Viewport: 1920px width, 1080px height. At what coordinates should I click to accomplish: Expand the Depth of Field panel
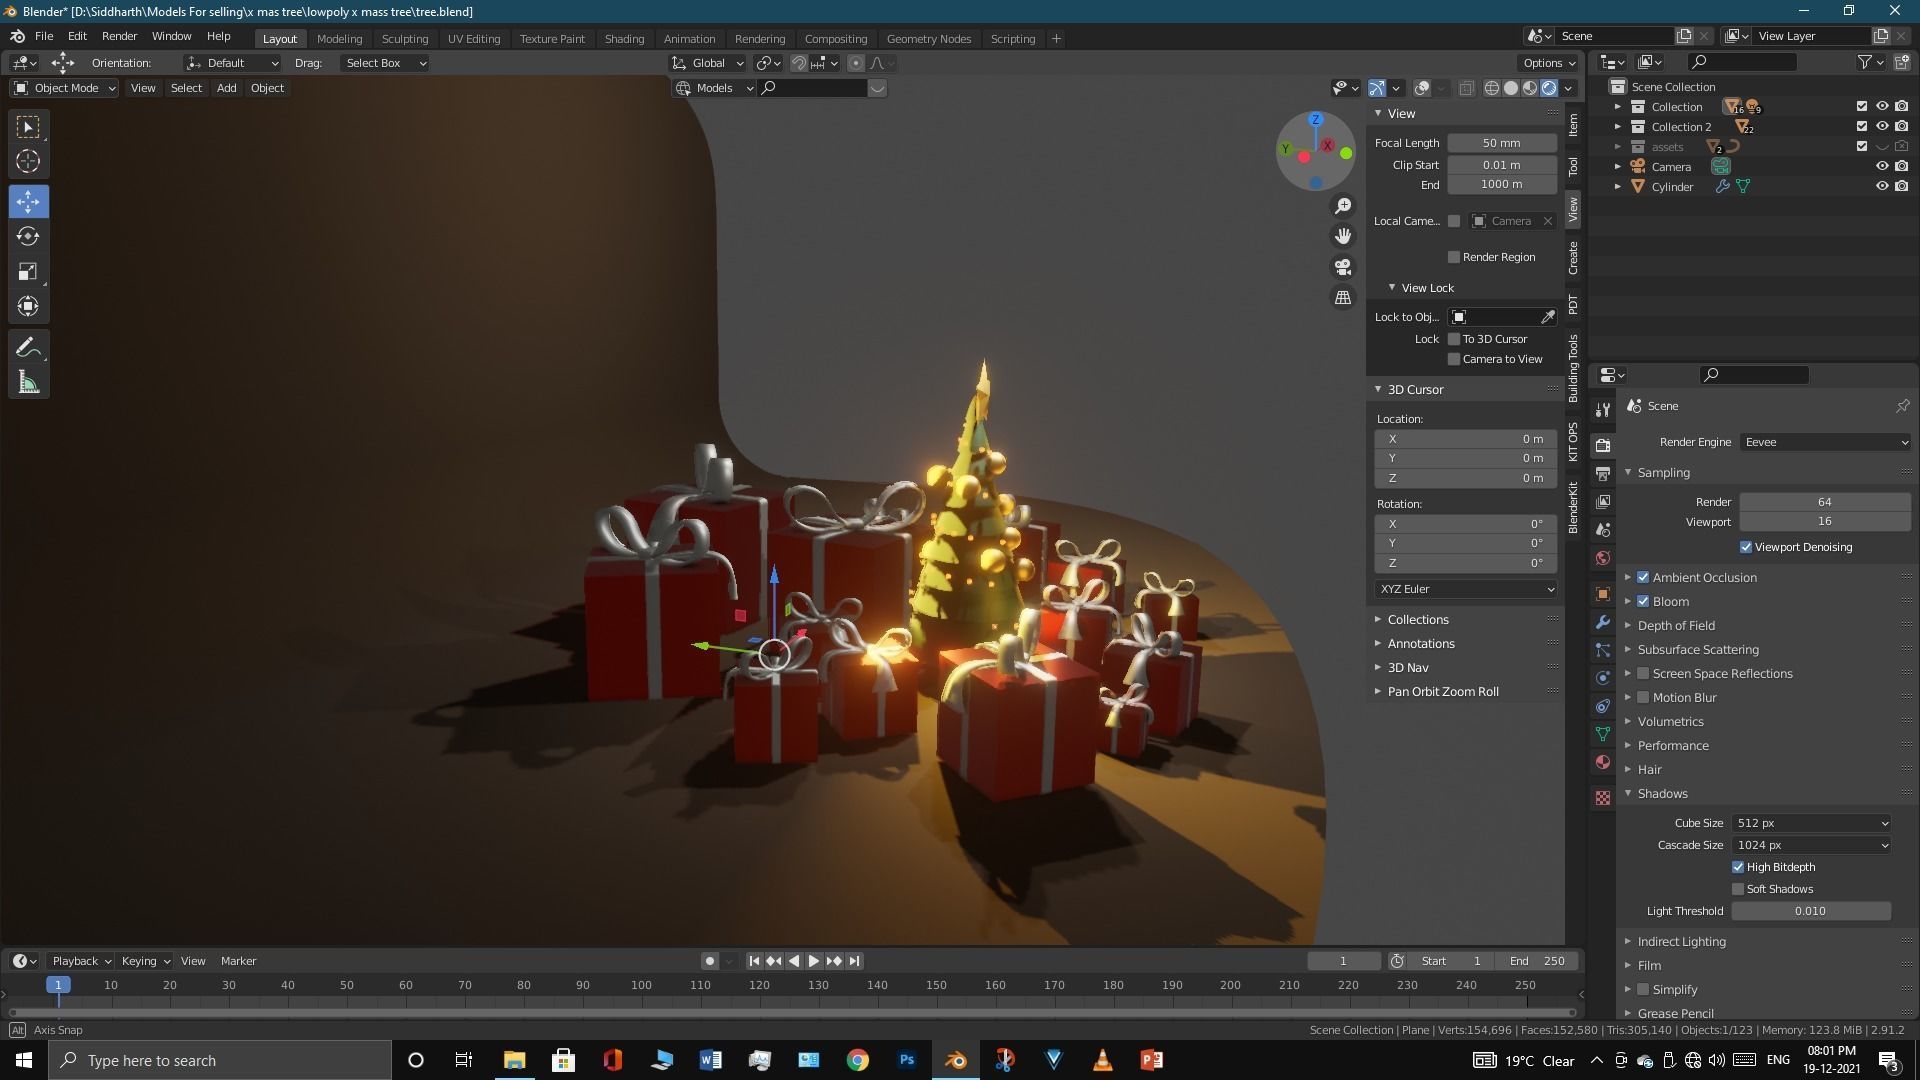tap(1676, 625)
